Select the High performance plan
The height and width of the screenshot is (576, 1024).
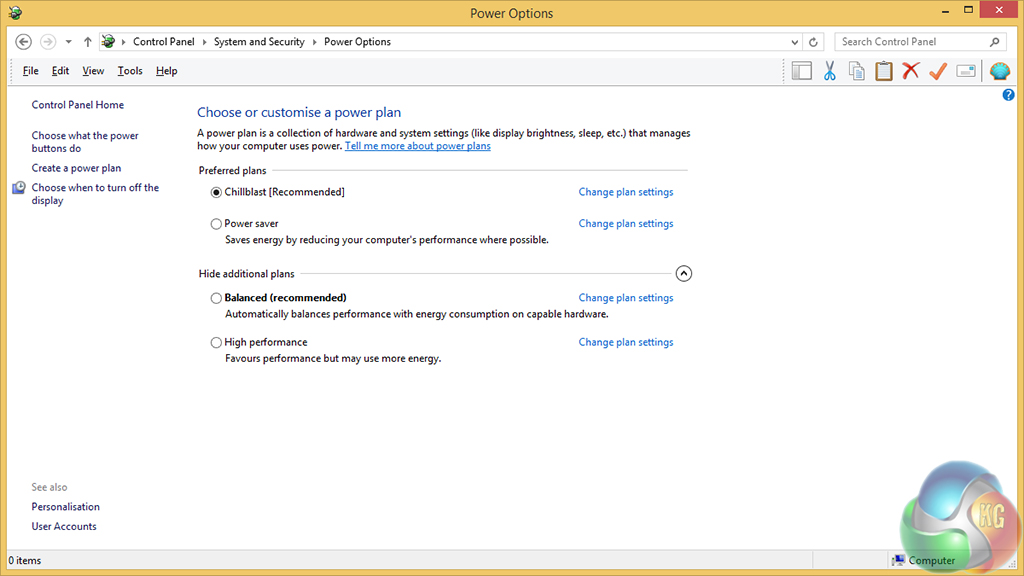point(216,342)
